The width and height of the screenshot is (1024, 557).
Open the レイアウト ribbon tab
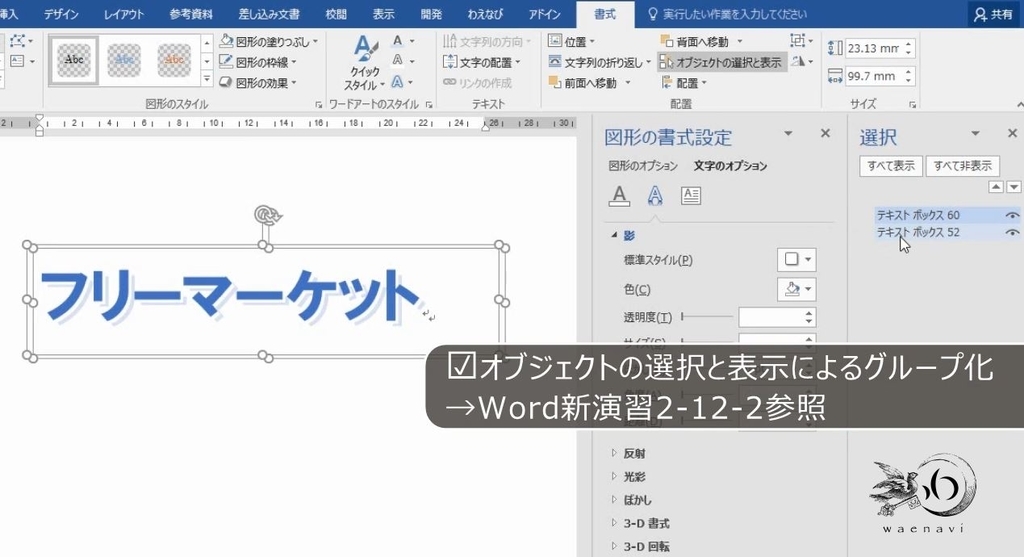[124, 14]
